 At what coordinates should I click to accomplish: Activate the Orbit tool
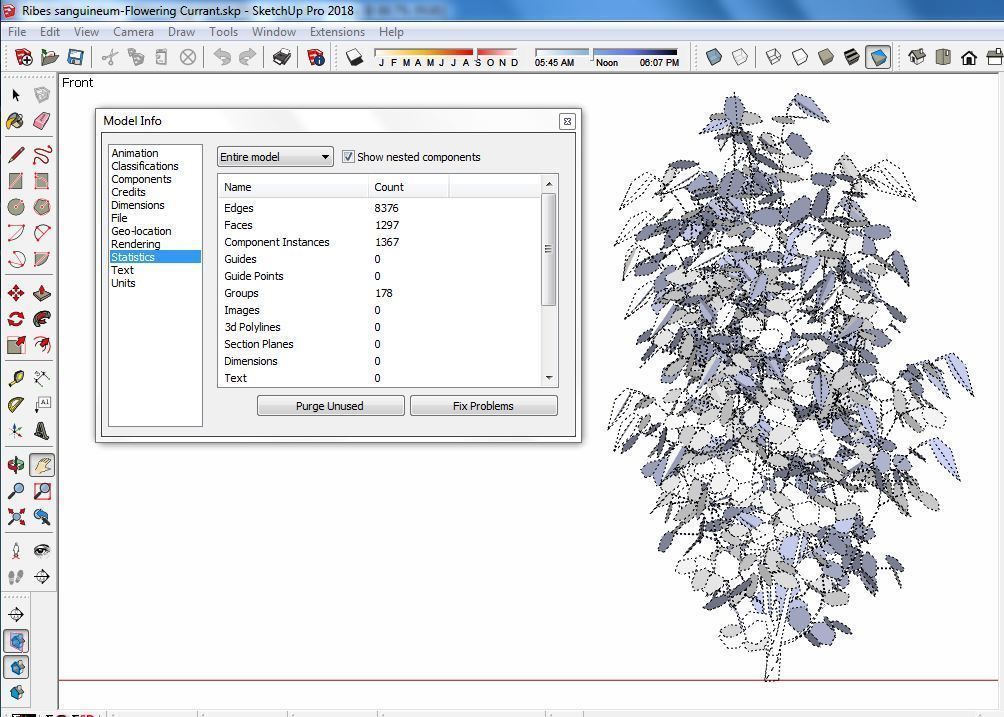coord(16,465)
